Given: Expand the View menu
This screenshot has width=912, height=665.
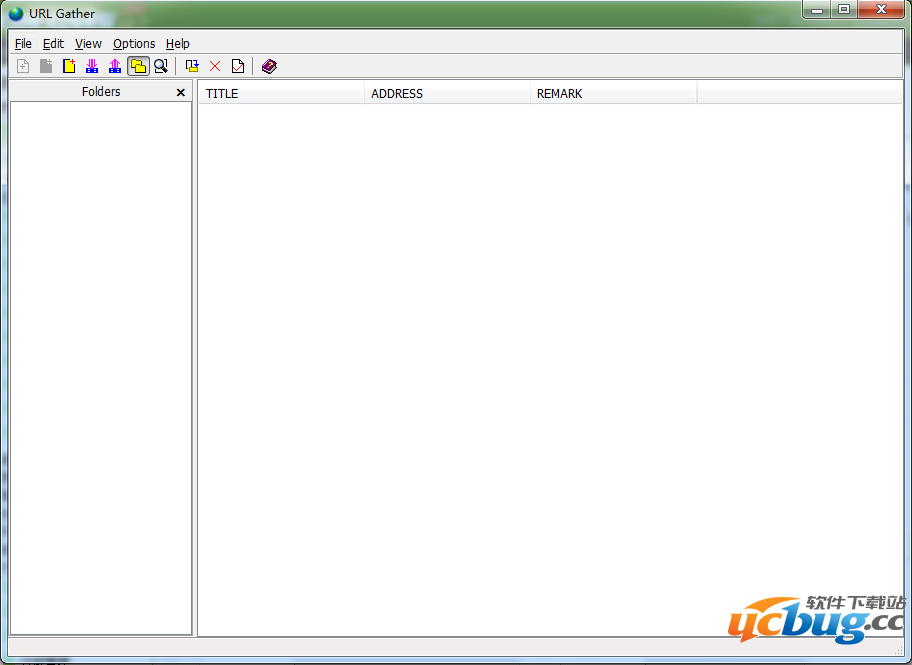Looking at the screenshot, I should click(88, 44).
